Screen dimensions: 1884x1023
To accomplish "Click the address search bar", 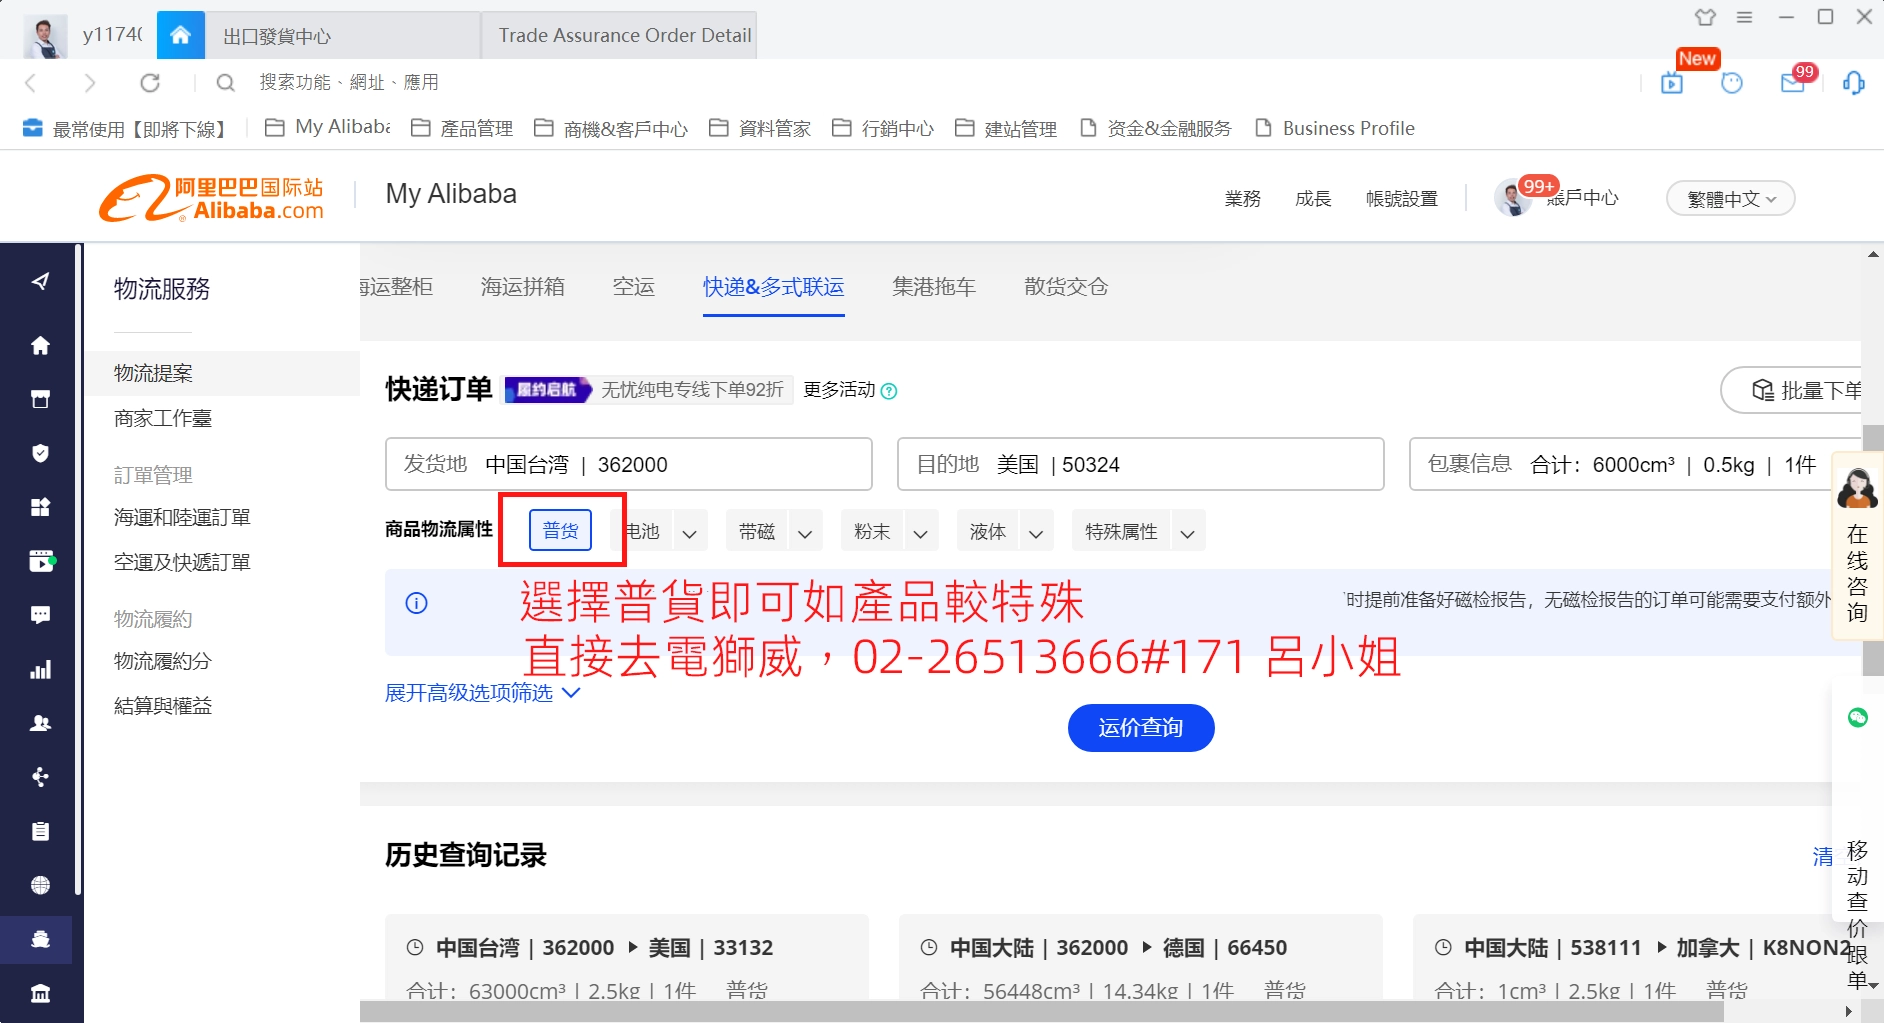I will [x=350, y=82].
